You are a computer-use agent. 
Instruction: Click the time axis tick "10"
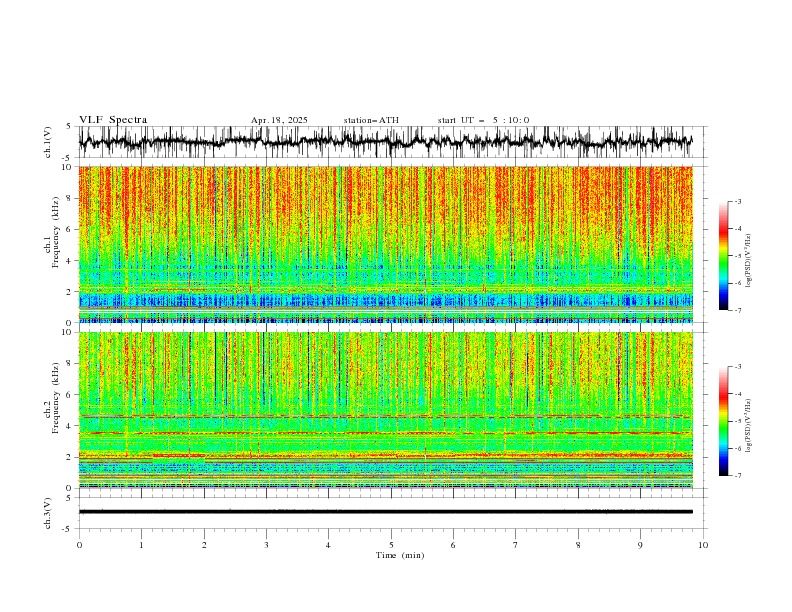pos(703,545)
